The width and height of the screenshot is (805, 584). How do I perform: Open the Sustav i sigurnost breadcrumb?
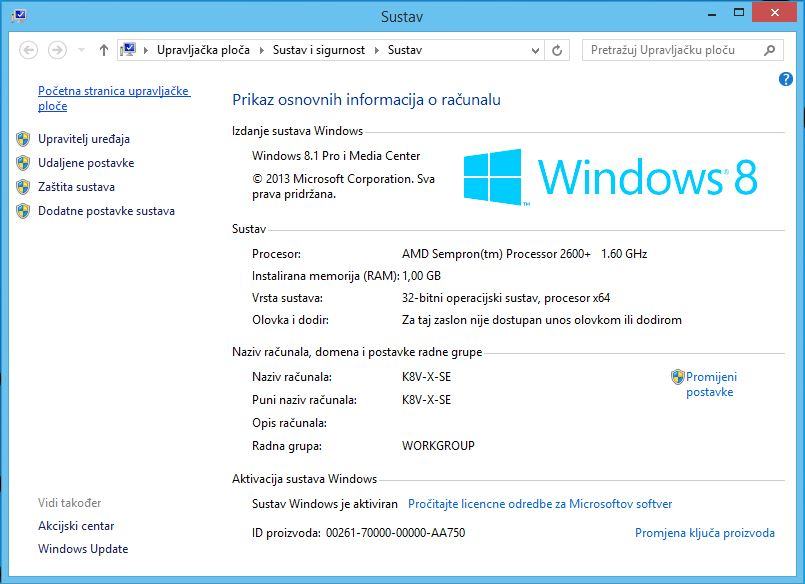(x=319, y=50)
